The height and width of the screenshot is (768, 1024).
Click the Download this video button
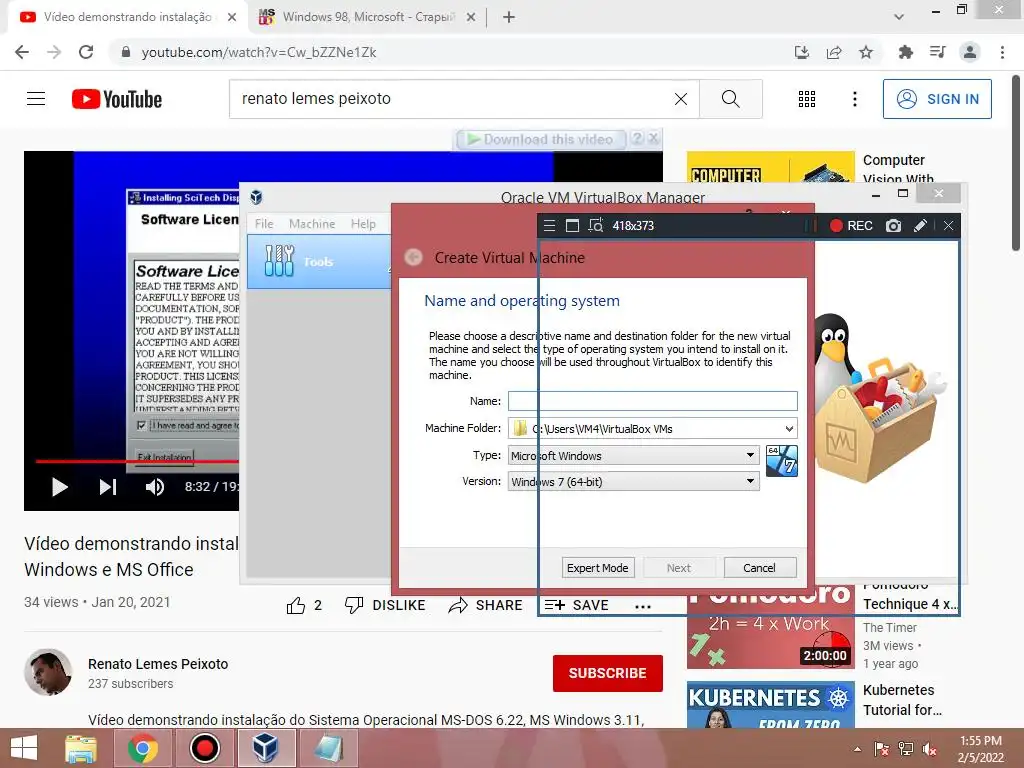click(541, 139)
